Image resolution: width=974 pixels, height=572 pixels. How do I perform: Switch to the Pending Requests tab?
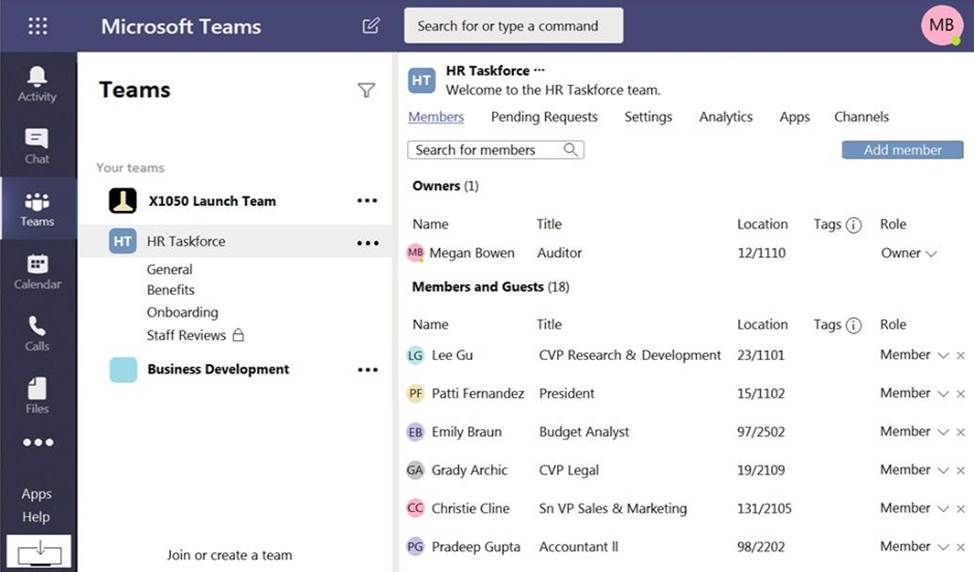tap(544, 117)
